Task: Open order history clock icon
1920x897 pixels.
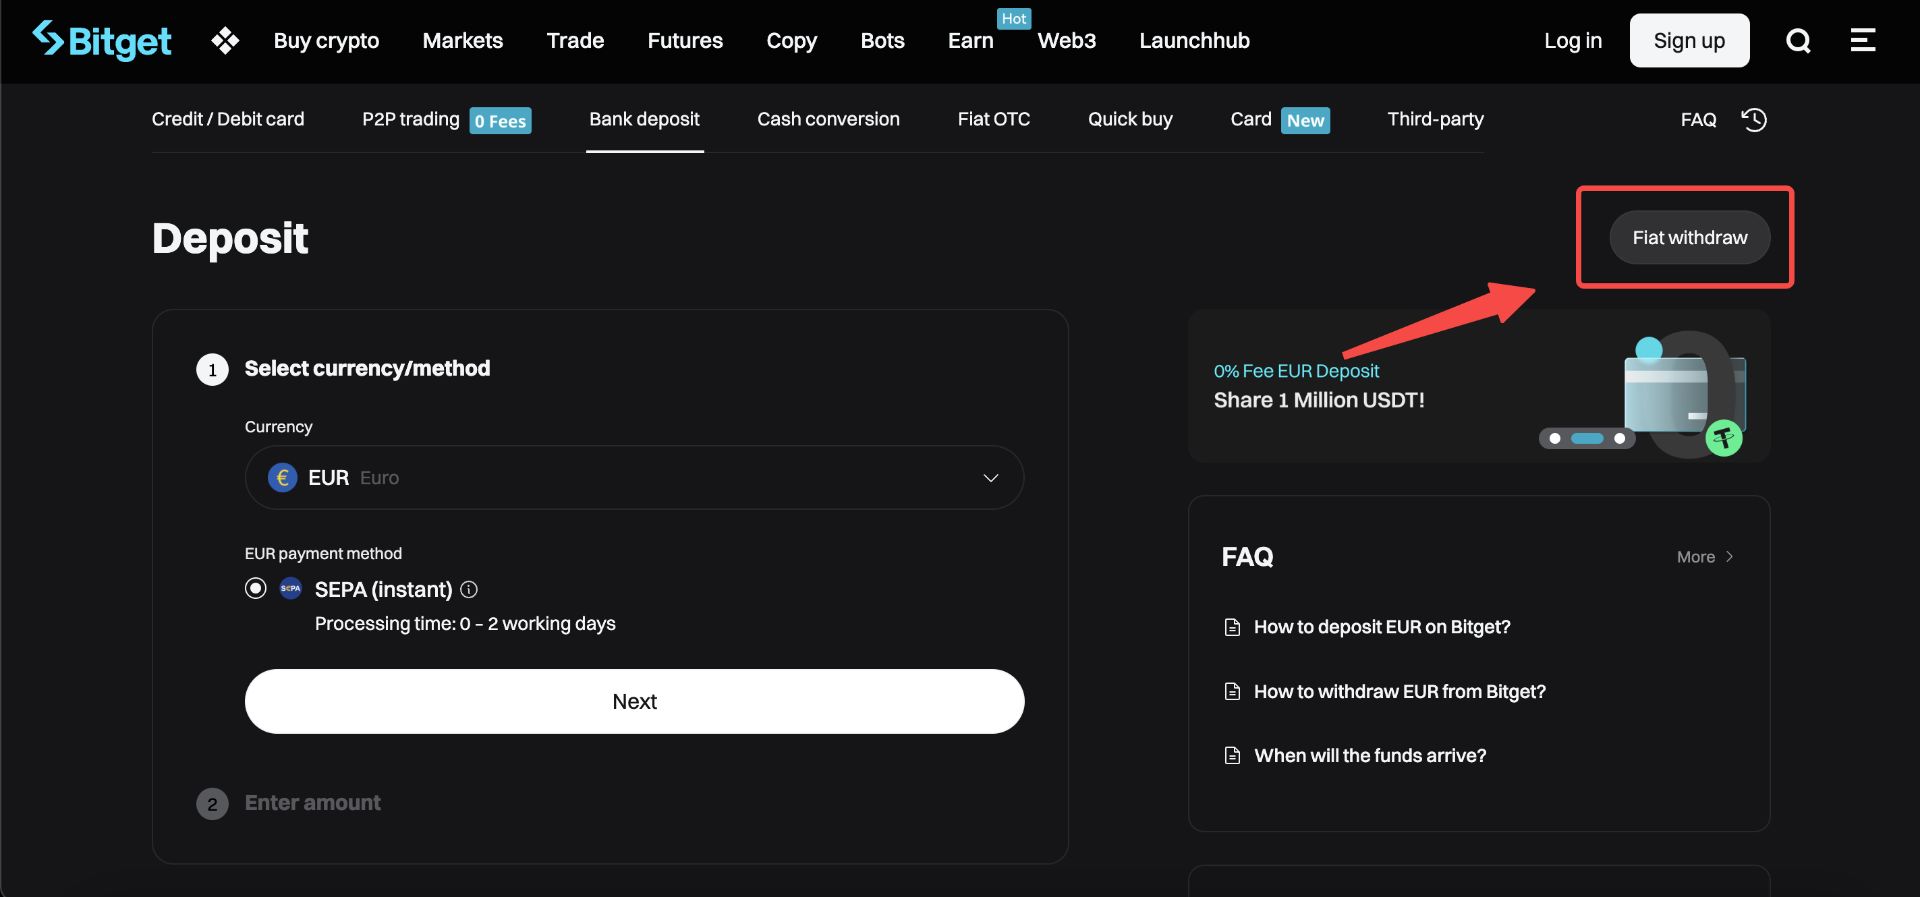Action: tap(1754, 120)
